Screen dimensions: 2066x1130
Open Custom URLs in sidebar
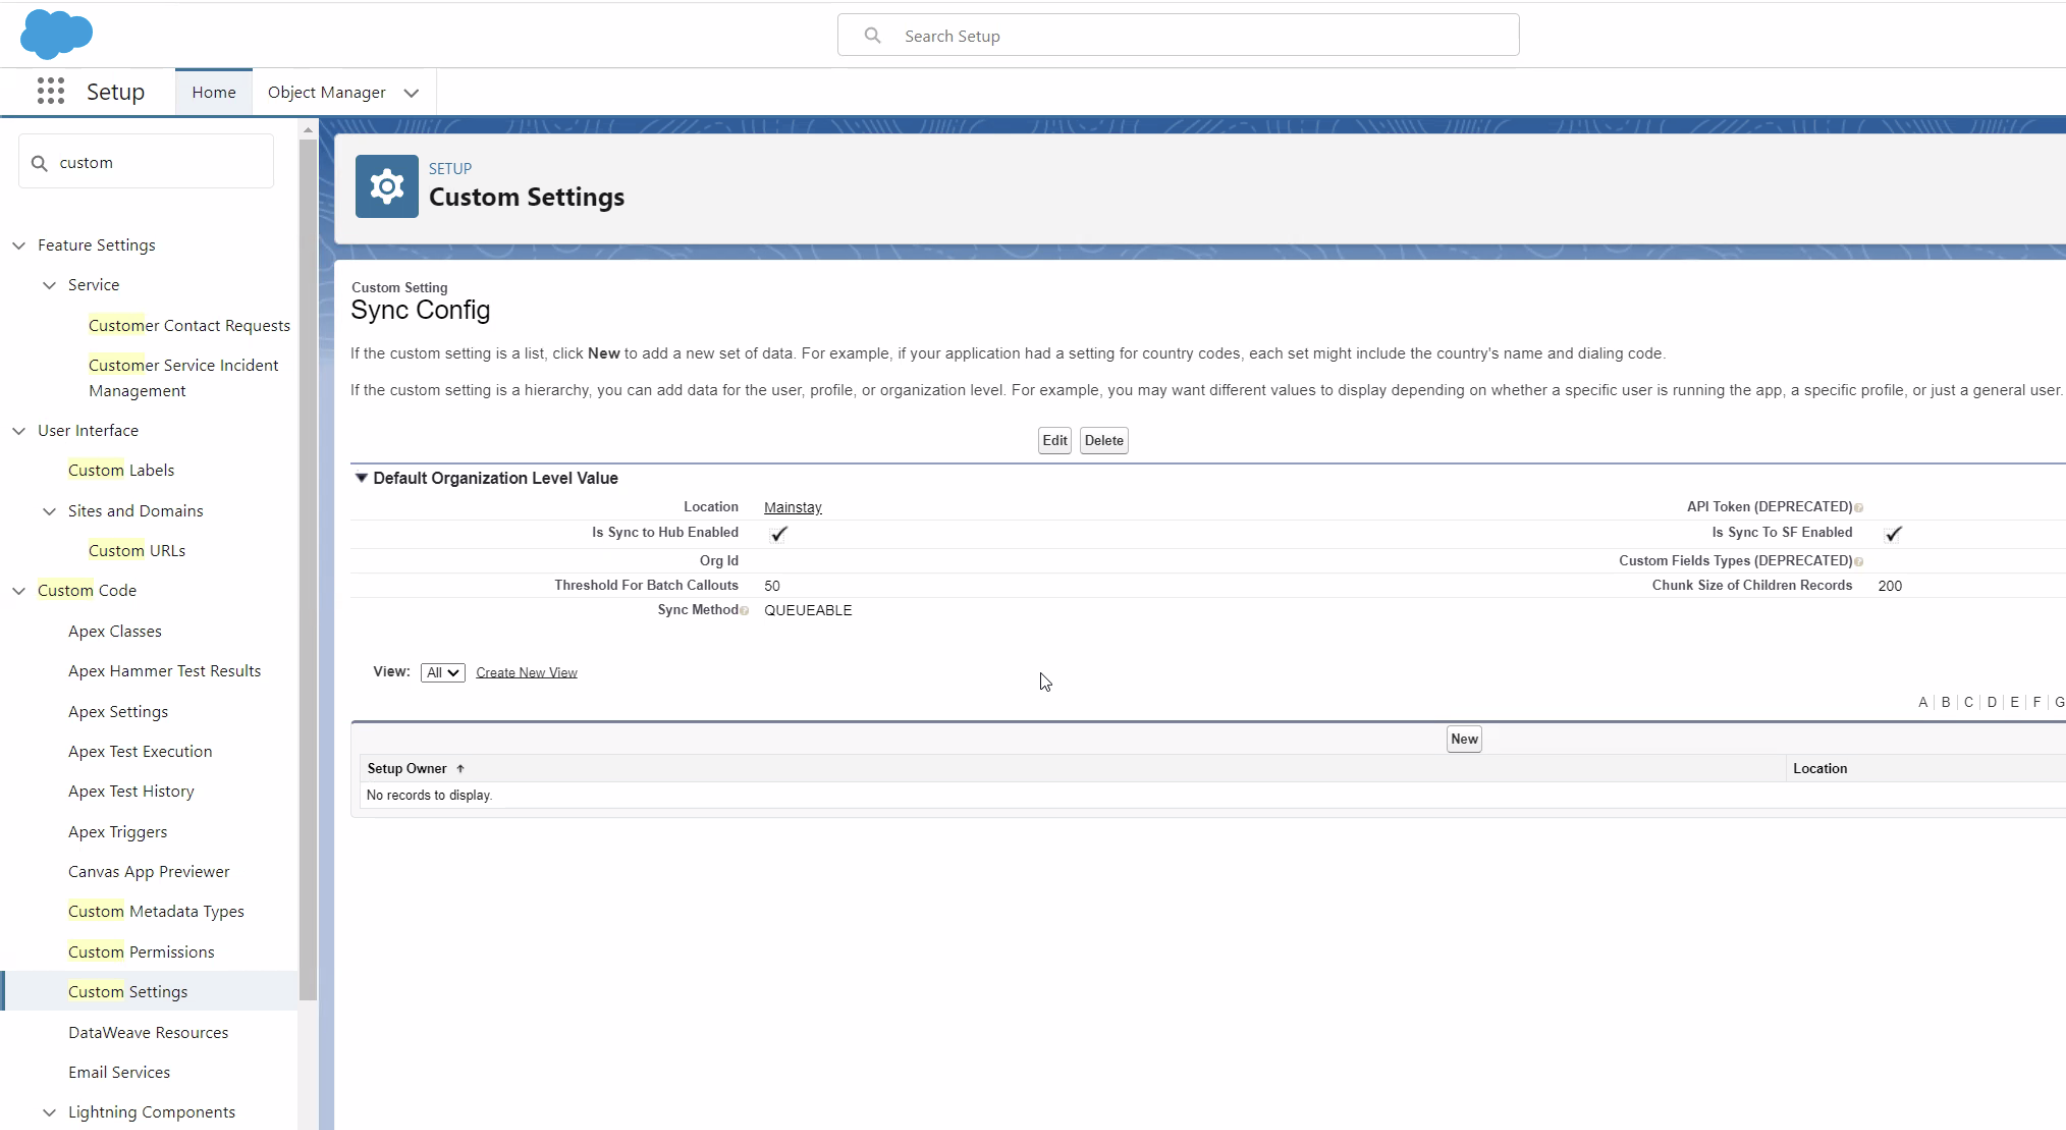(136, 550)
